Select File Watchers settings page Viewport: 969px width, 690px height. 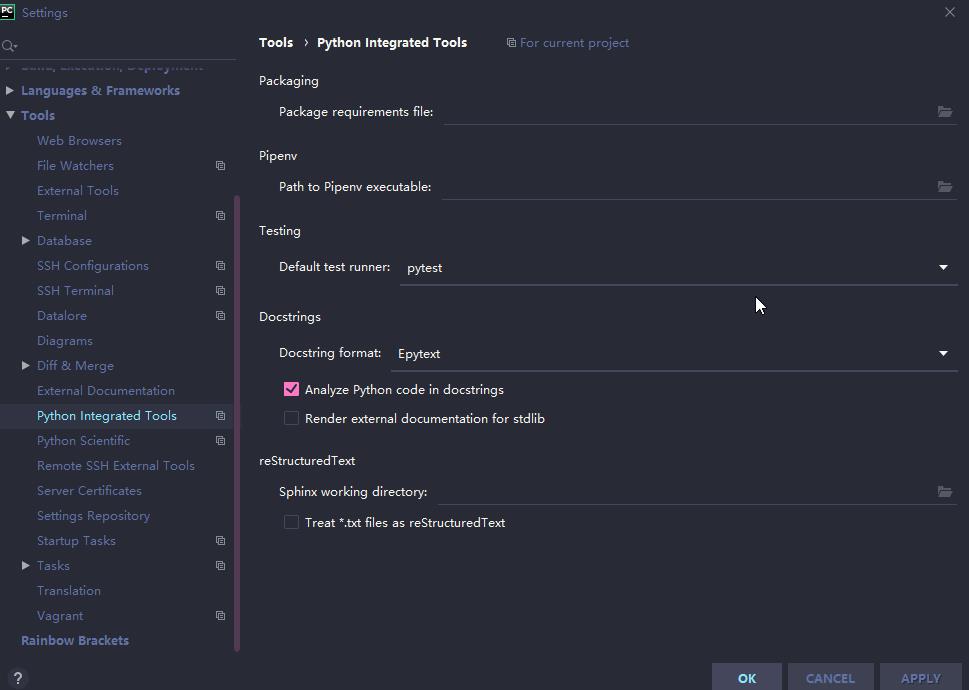(x=75, y=166)
